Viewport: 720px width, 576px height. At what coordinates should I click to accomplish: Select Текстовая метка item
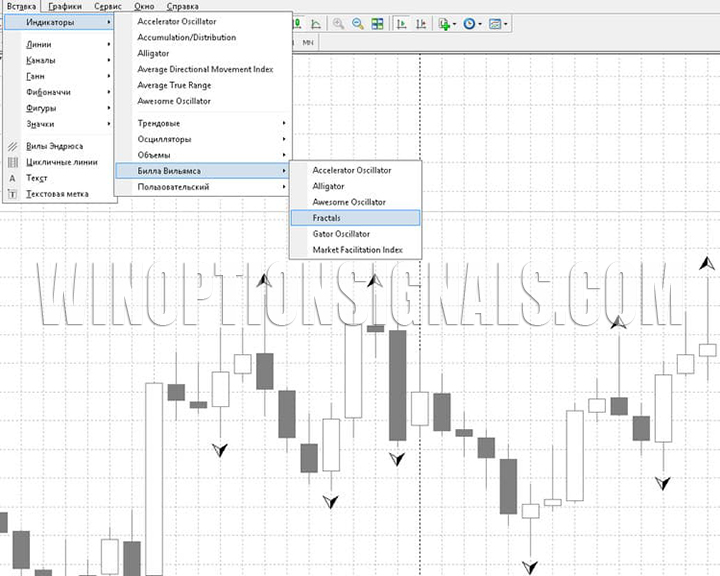(59, 194)
